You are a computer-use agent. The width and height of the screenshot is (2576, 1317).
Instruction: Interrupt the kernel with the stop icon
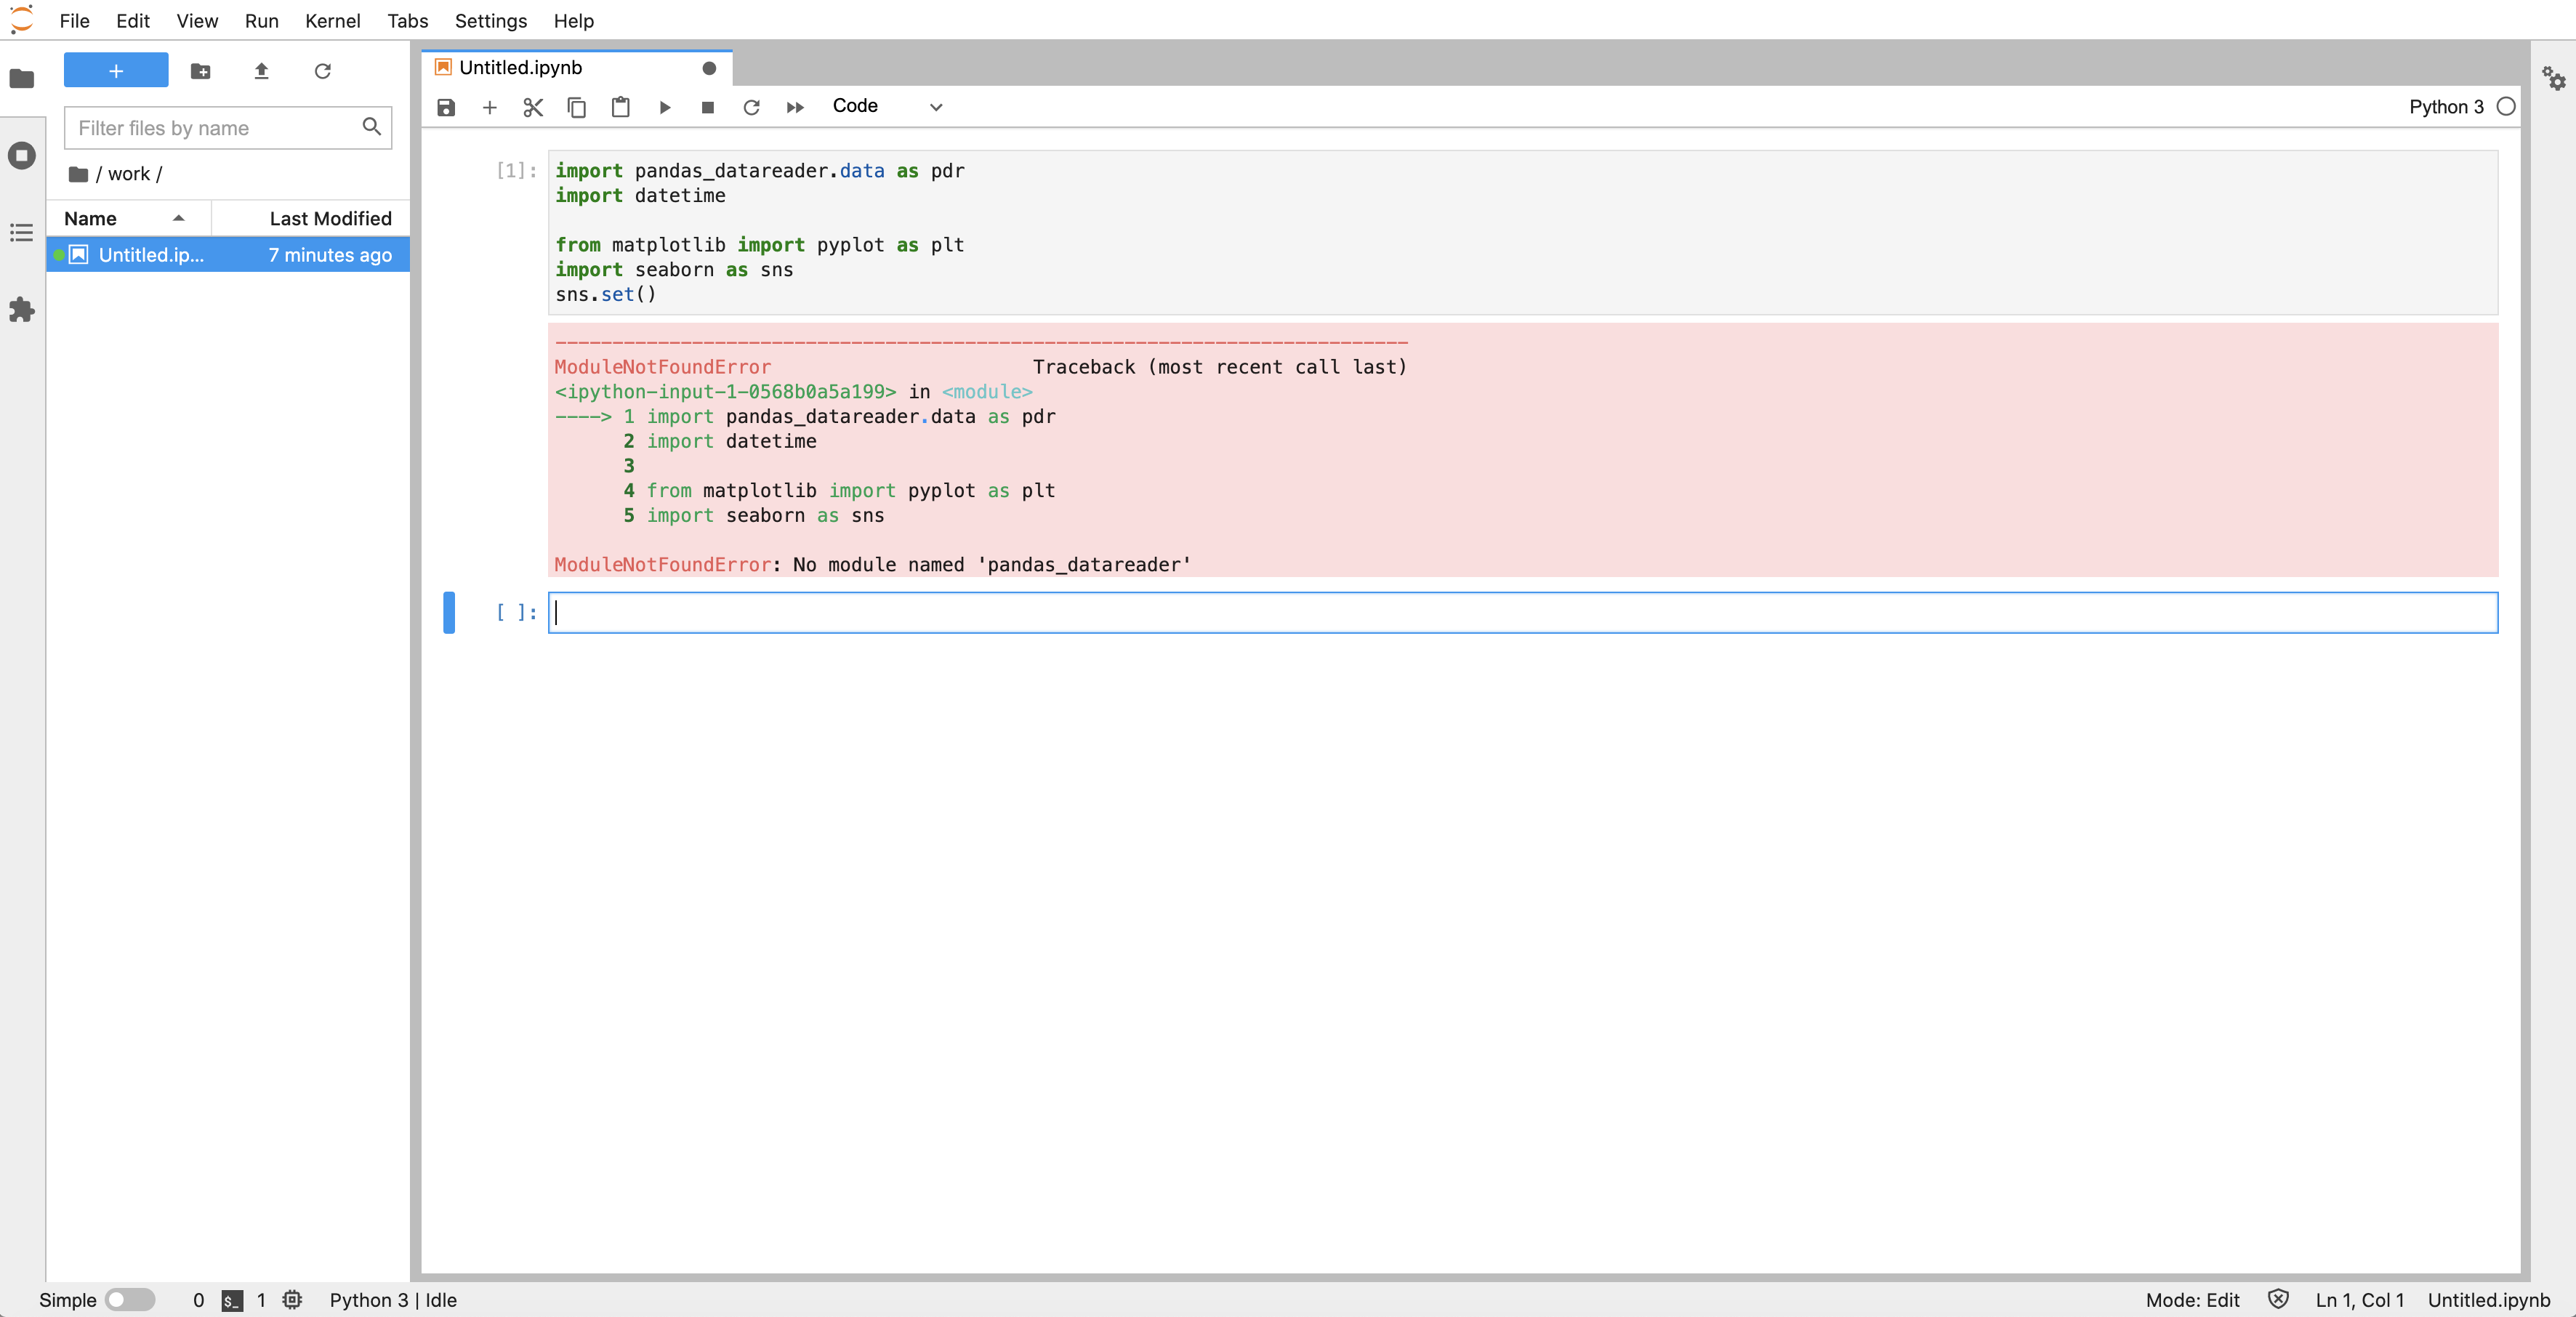coord(707,107)
